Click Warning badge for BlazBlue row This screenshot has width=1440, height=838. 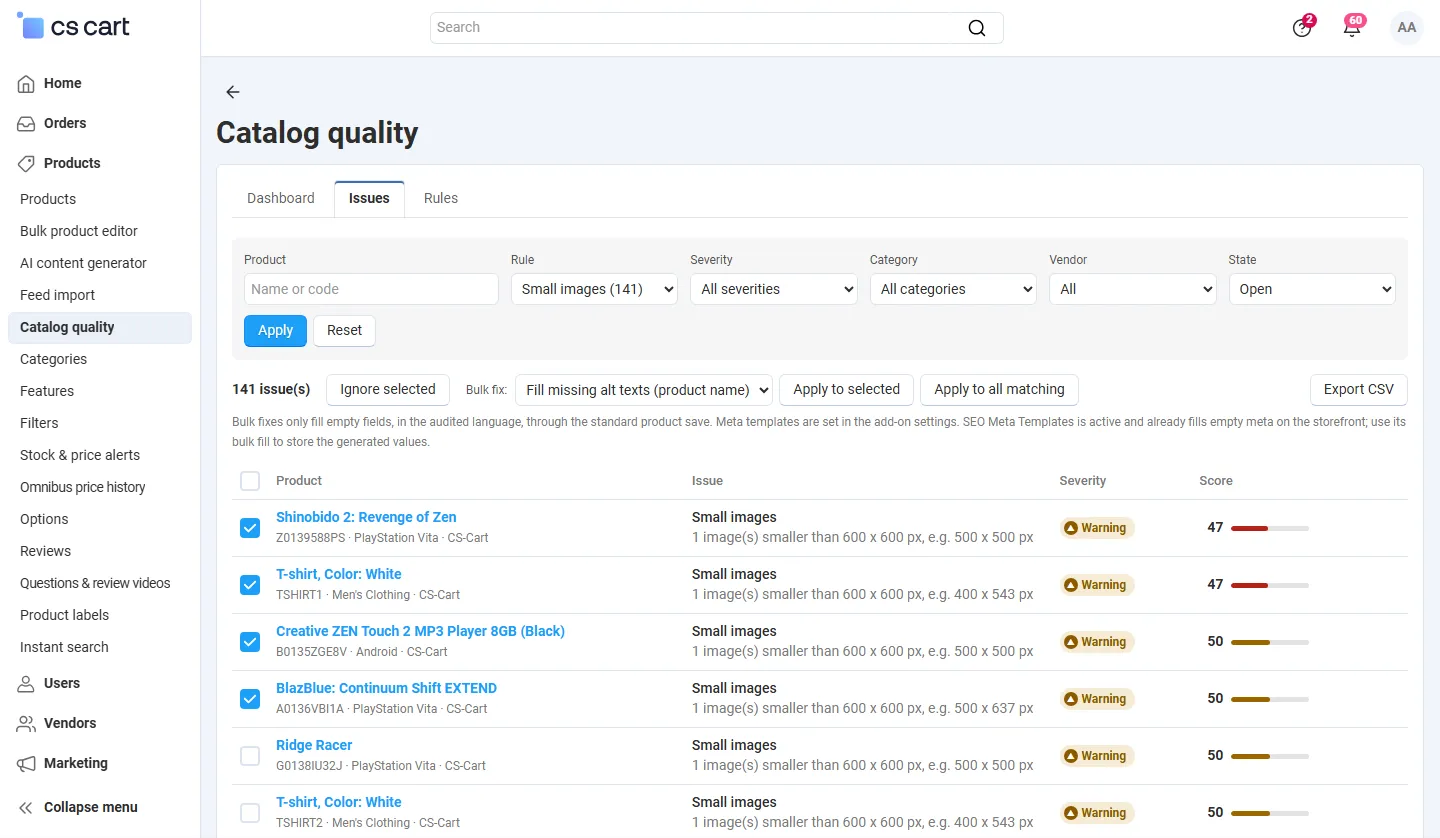pyautogui.click(x=1097, y=699)
